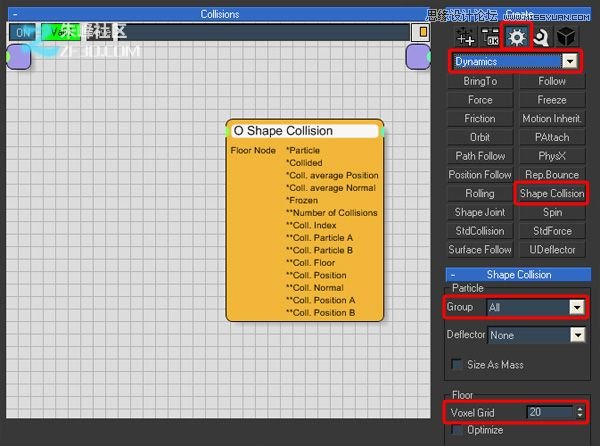Click the **Coll. Position A output

321,300
